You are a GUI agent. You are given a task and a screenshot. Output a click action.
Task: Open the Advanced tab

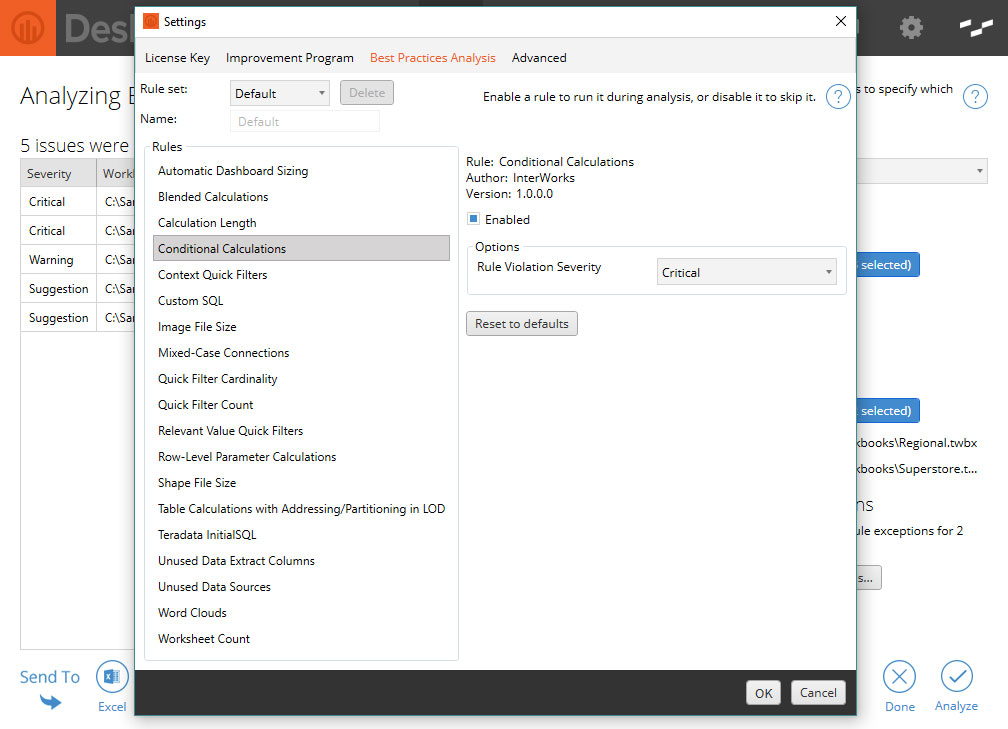coord(539,58)
